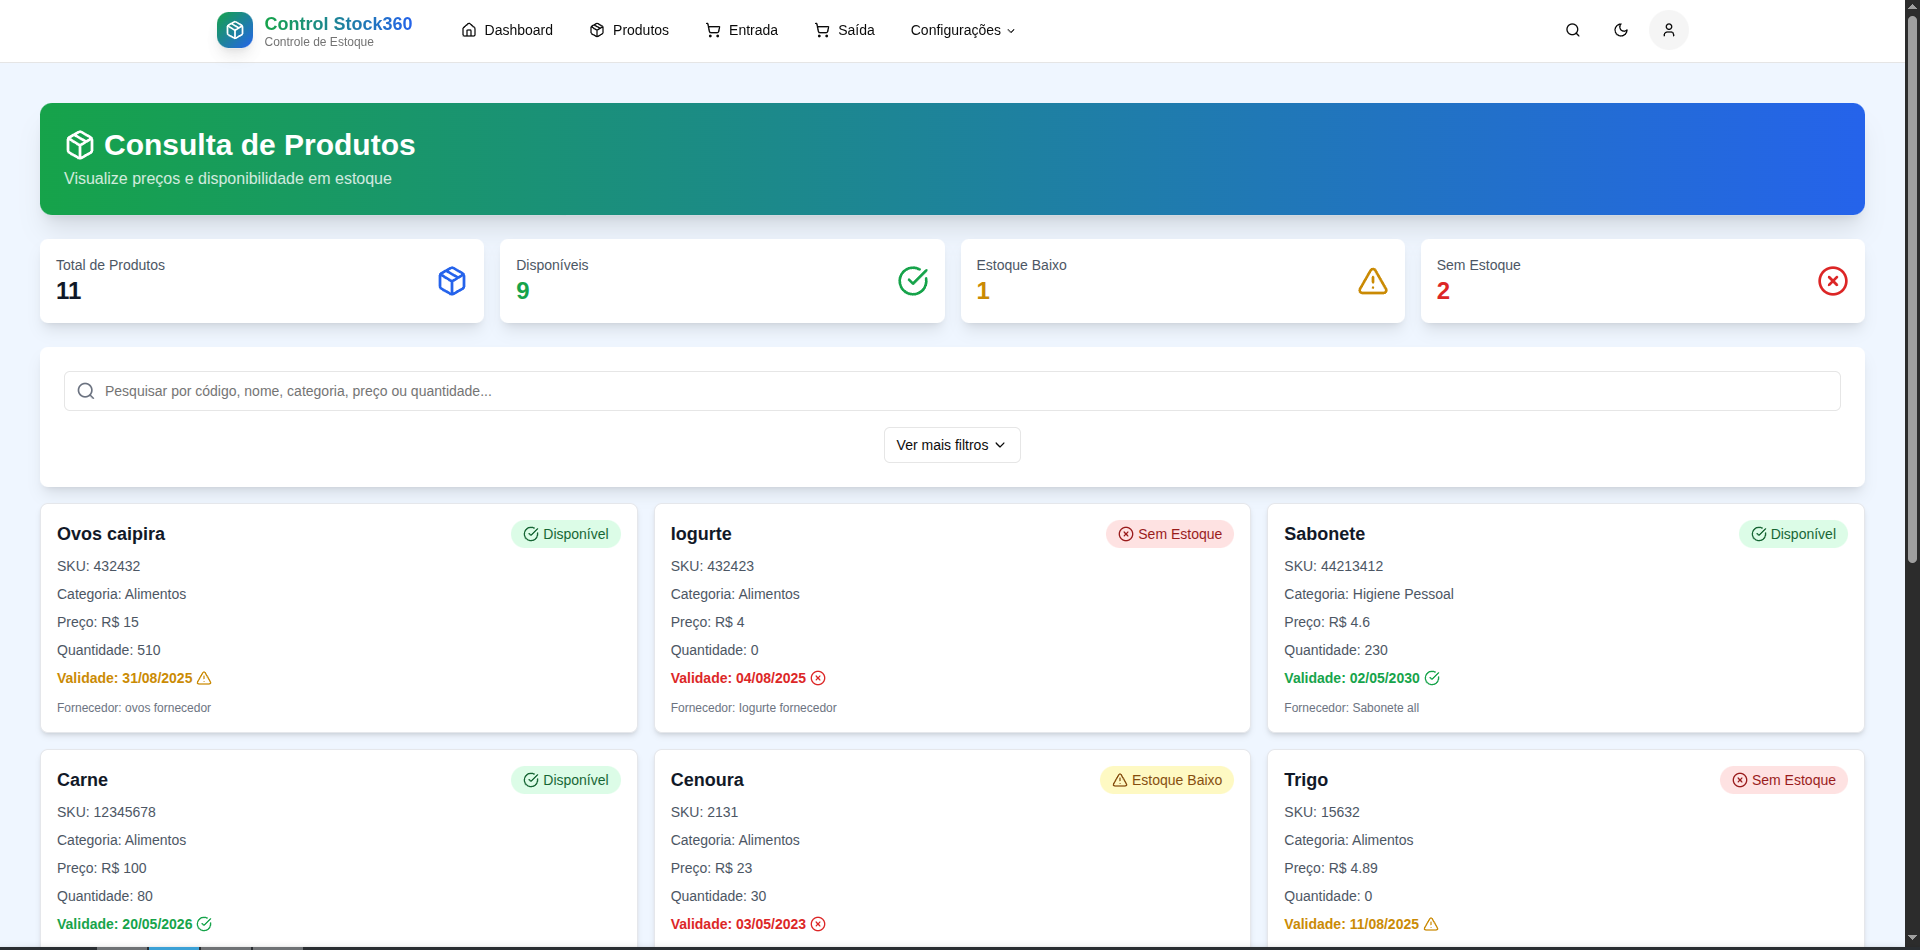Click the Total de Produtos box icon
1920x950 pixels.
[452, 281]
